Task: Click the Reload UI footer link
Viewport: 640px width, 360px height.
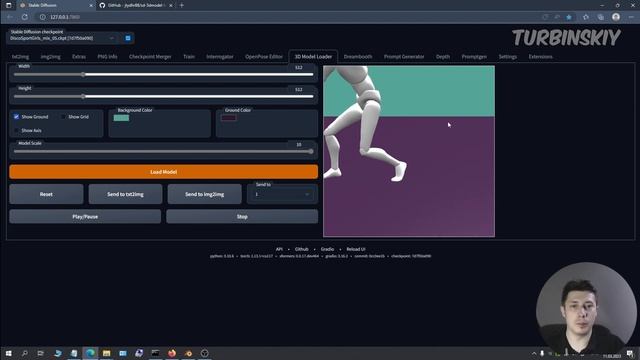Action: [356, 249]
